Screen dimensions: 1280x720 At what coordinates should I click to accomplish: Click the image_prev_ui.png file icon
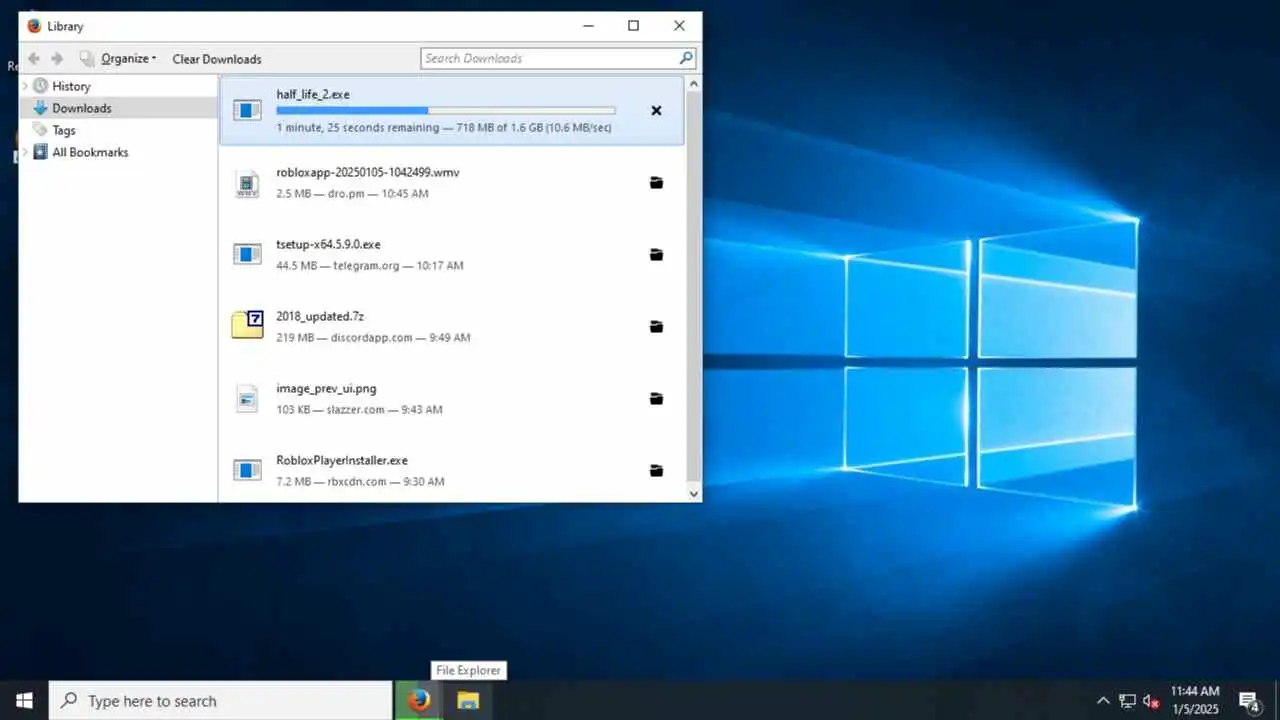pos(247,398)
